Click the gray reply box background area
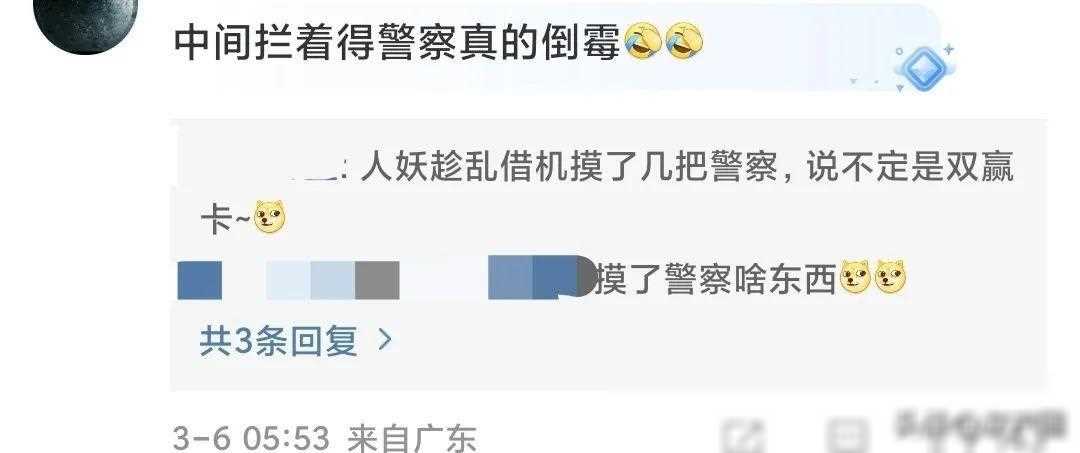This screenshot has width=1080, height=453. [x=608, y=254]
